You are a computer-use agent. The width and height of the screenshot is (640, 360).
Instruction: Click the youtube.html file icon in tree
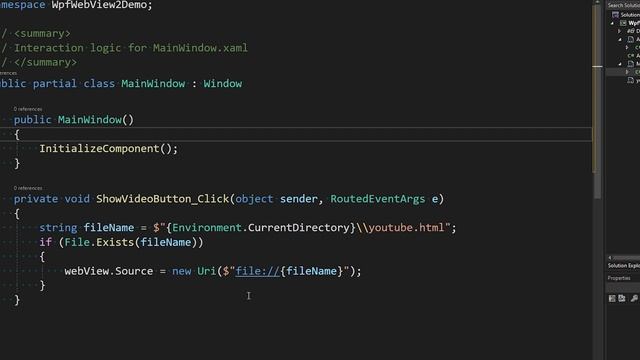(631, 80)
